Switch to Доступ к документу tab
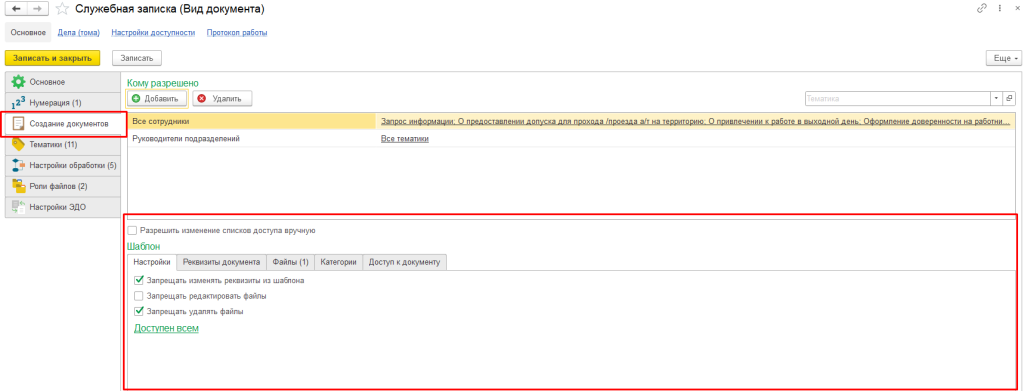Screen dimensions: 1024x391 (x=405, y=262)
